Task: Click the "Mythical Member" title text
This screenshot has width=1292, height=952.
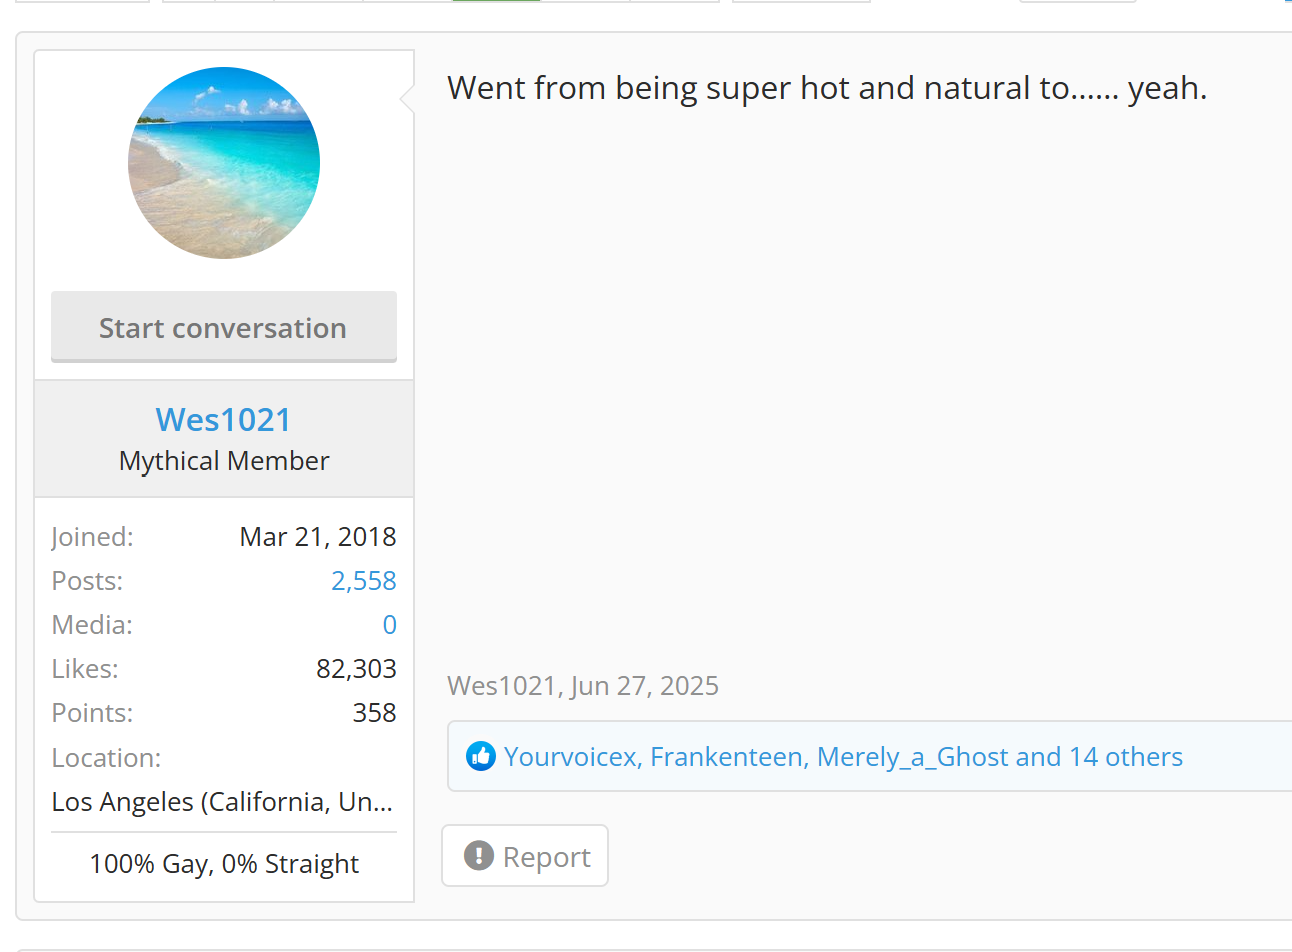Action: tap(224, 461)
